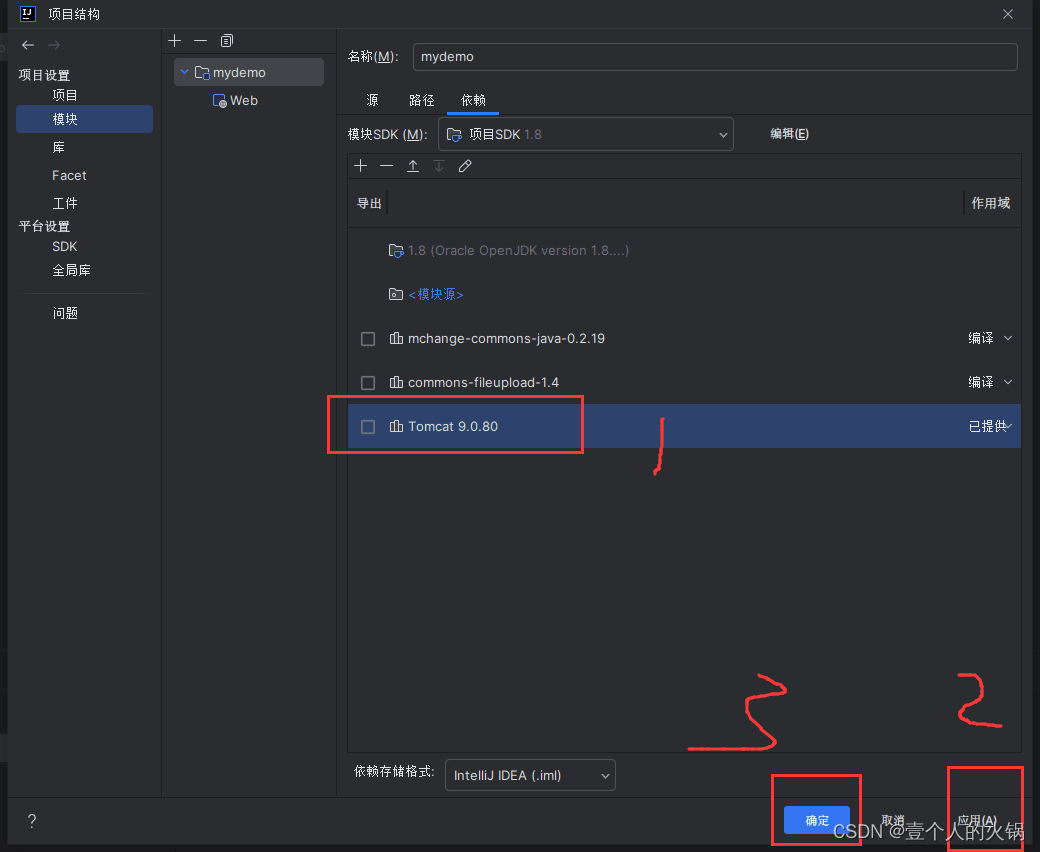This screenshot has width=1040, height=852.
Task: Toggle export checkbox for mchange-commons-java-0.2.19
Action: (368, 339)
